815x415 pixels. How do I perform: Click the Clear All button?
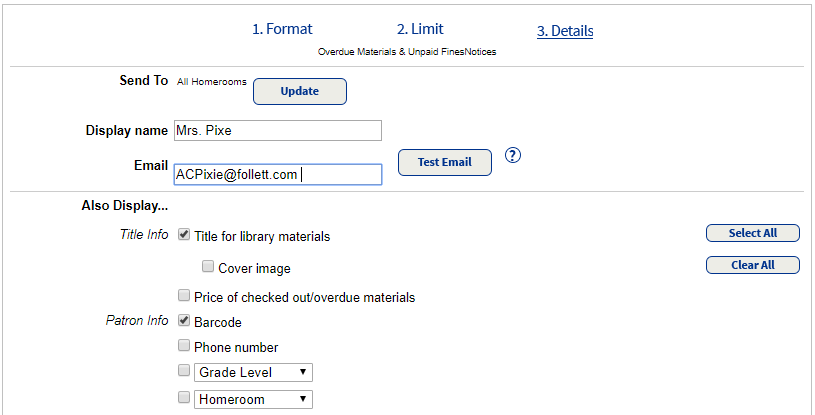[x=752, y=265]
